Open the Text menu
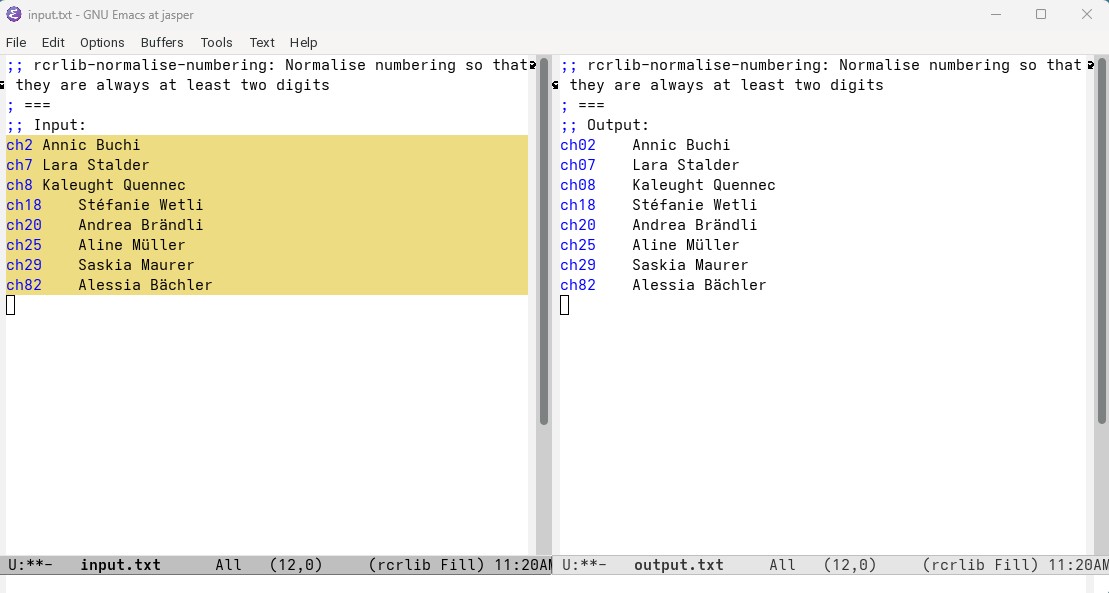Viewport: 1109px width, 593px height. (x=262, y=42)
